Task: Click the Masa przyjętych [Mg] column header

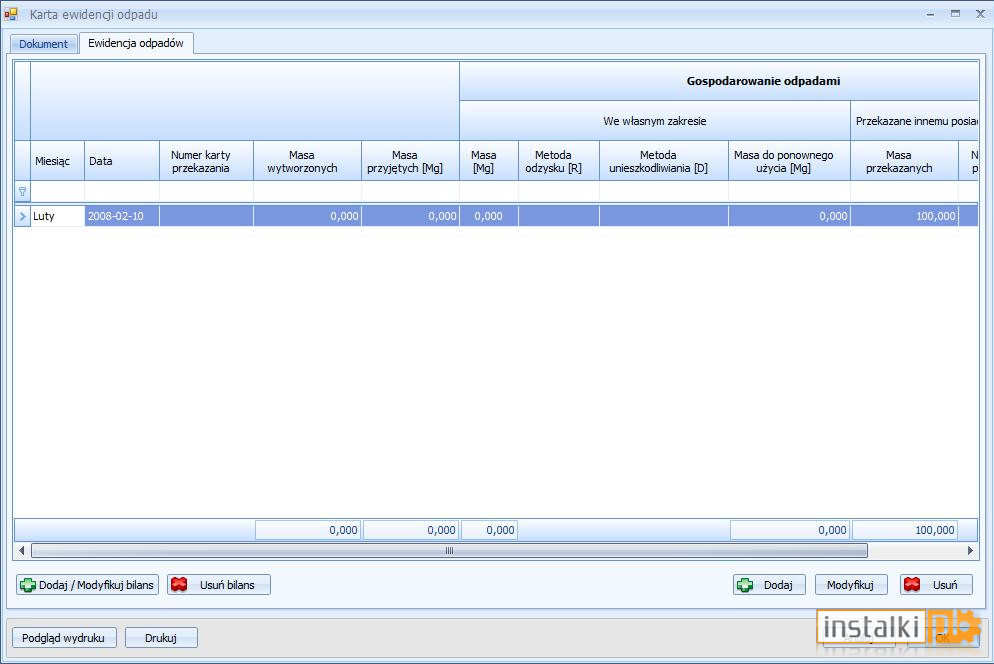Action: [410, 161]
